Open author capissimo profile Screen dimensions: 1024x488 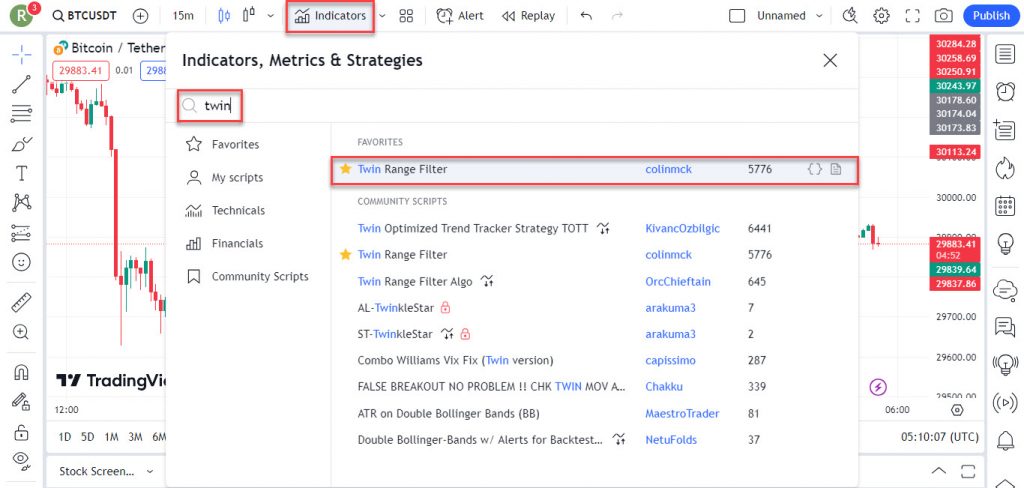click(670, 360)
